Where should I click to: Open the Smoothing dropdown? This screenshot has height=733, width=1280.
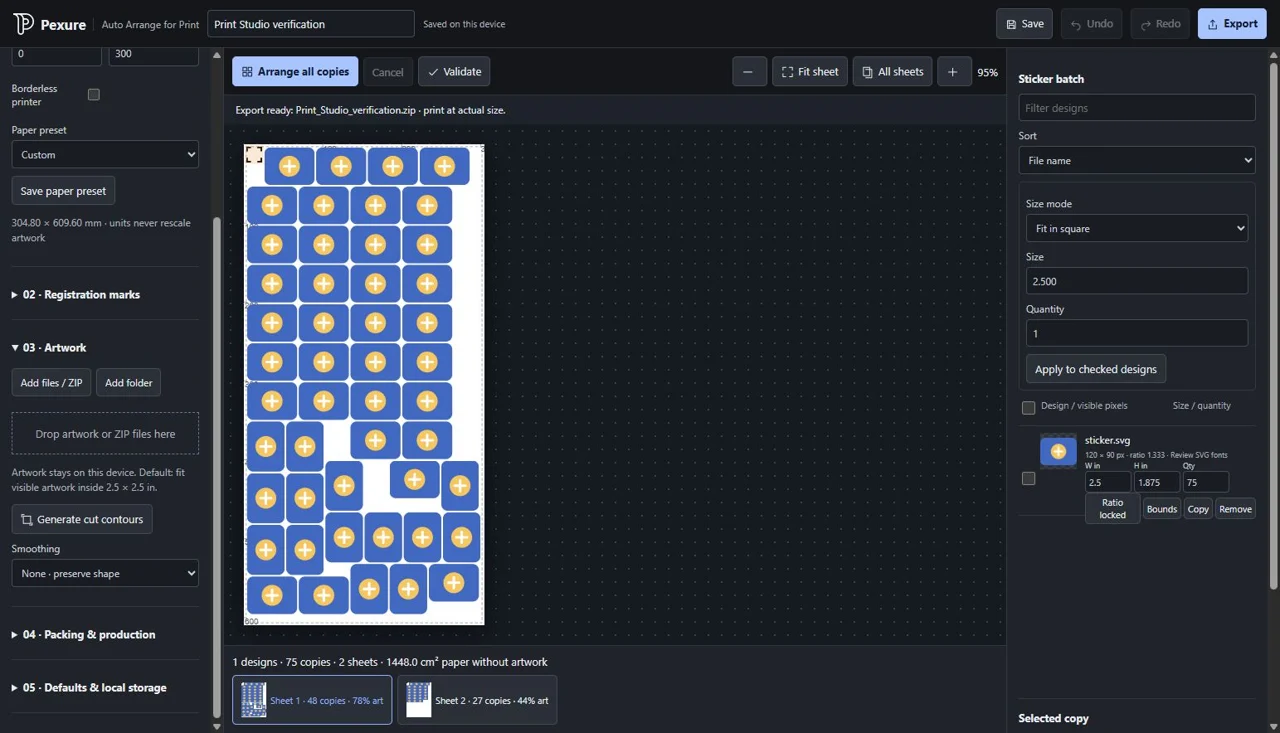point(105,574)
